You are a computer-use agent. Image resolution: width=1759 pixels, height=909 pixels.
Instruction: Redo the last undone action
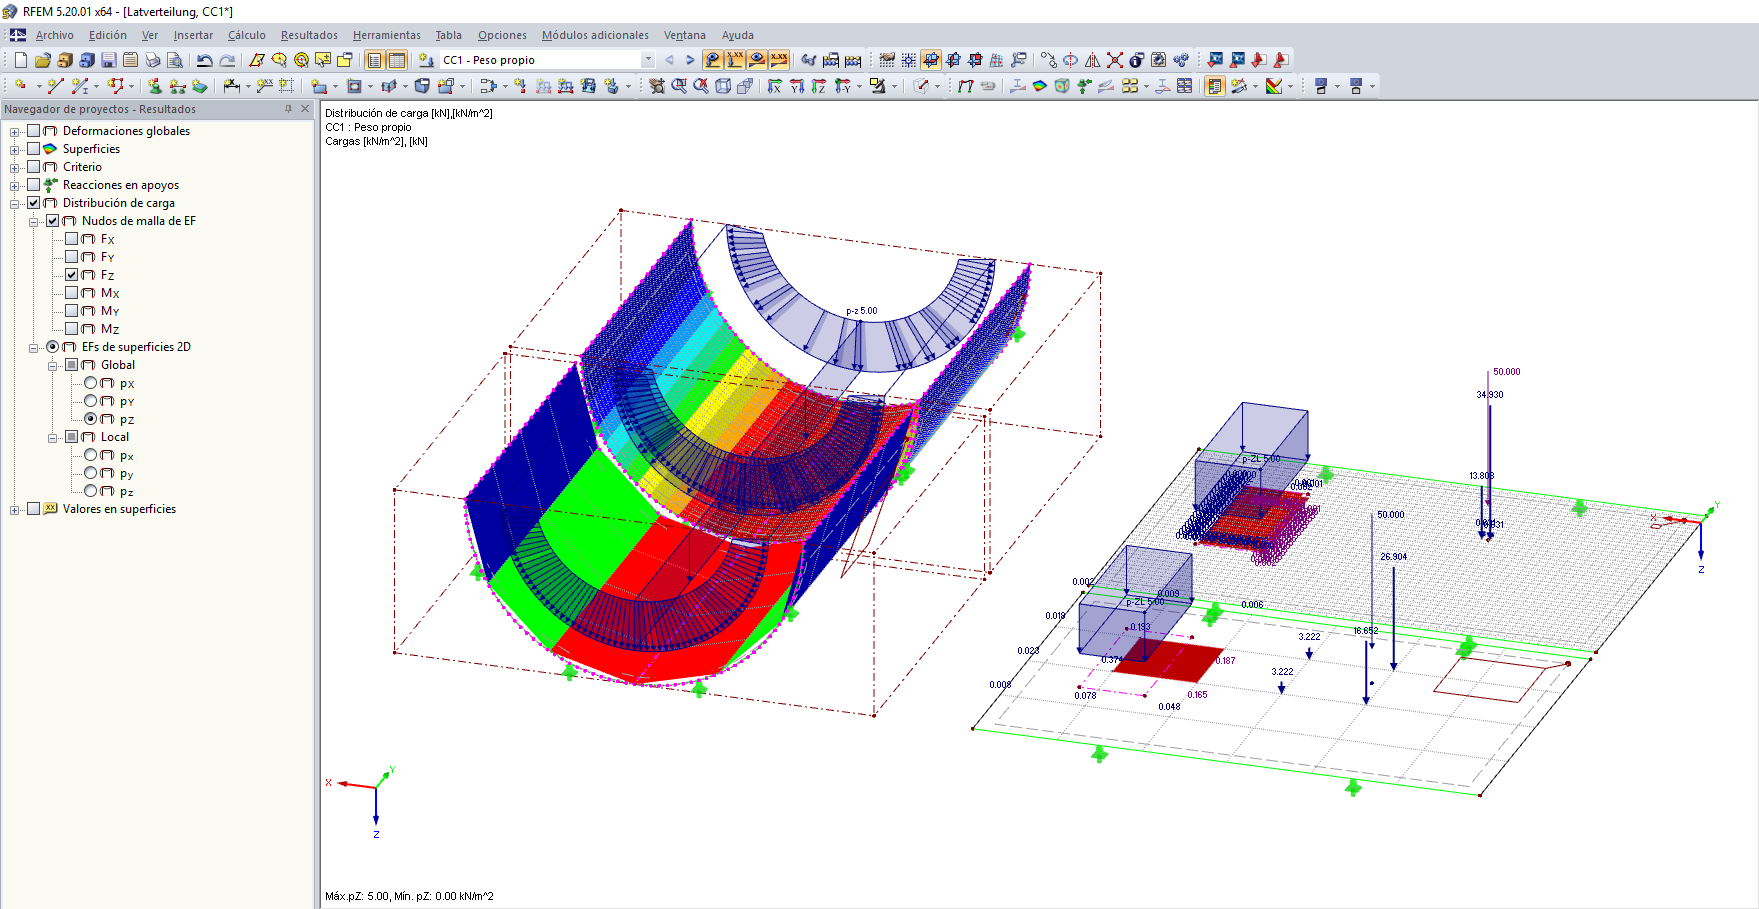227,60
